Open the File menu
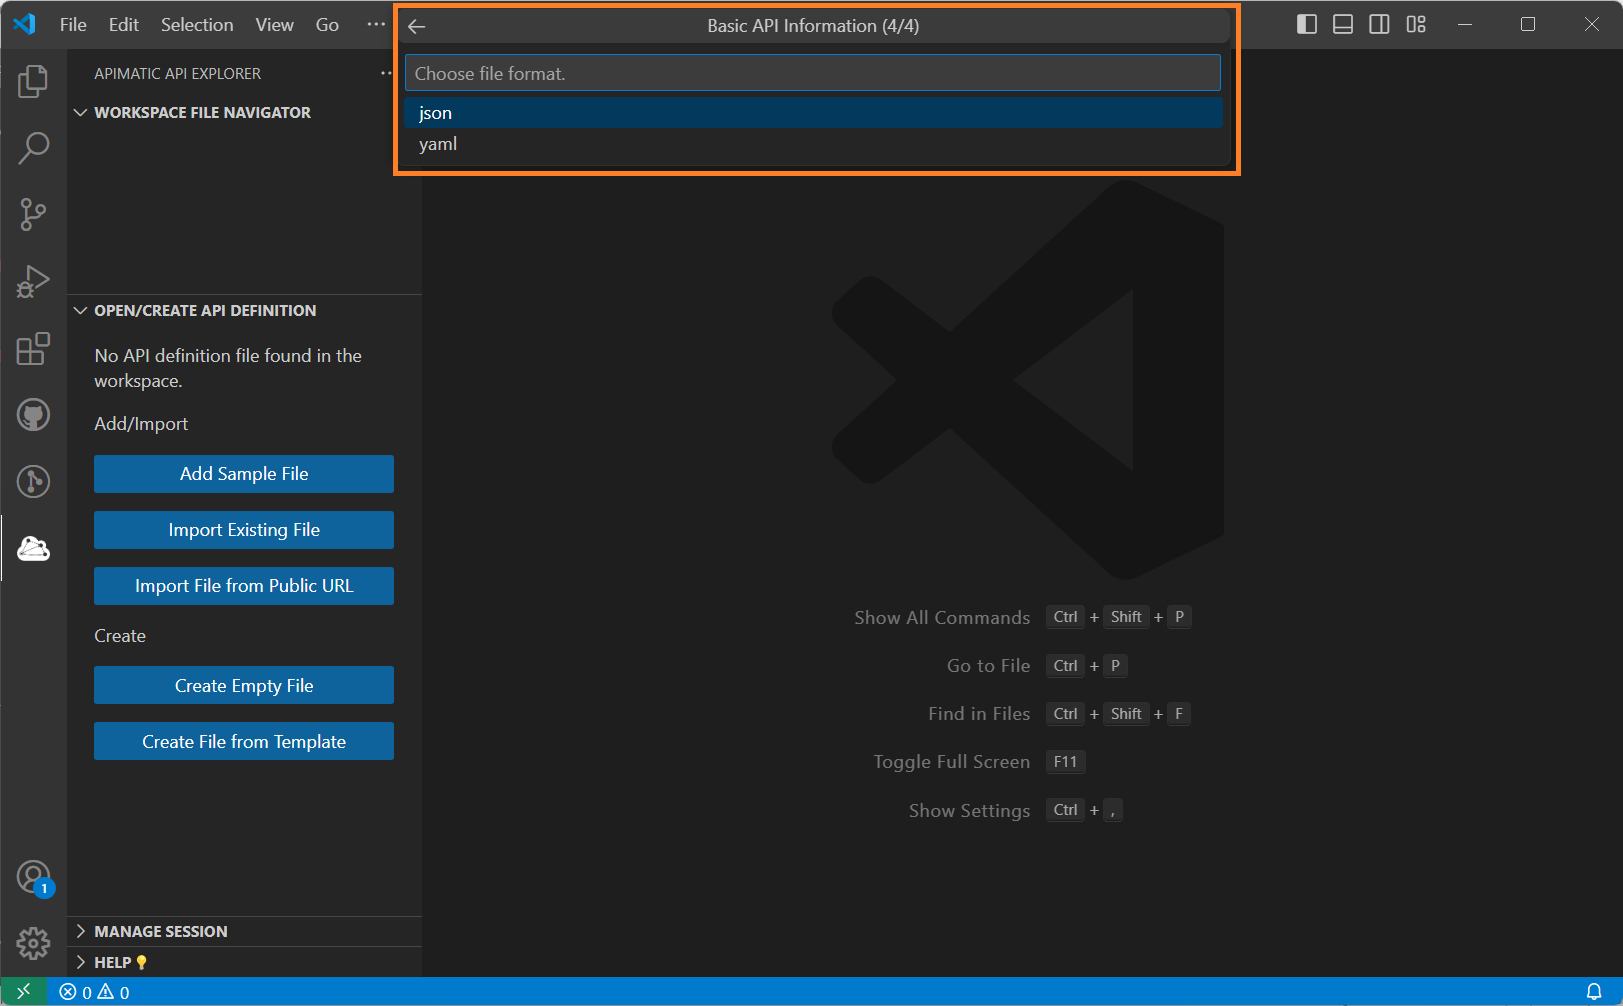 point(73,24)
